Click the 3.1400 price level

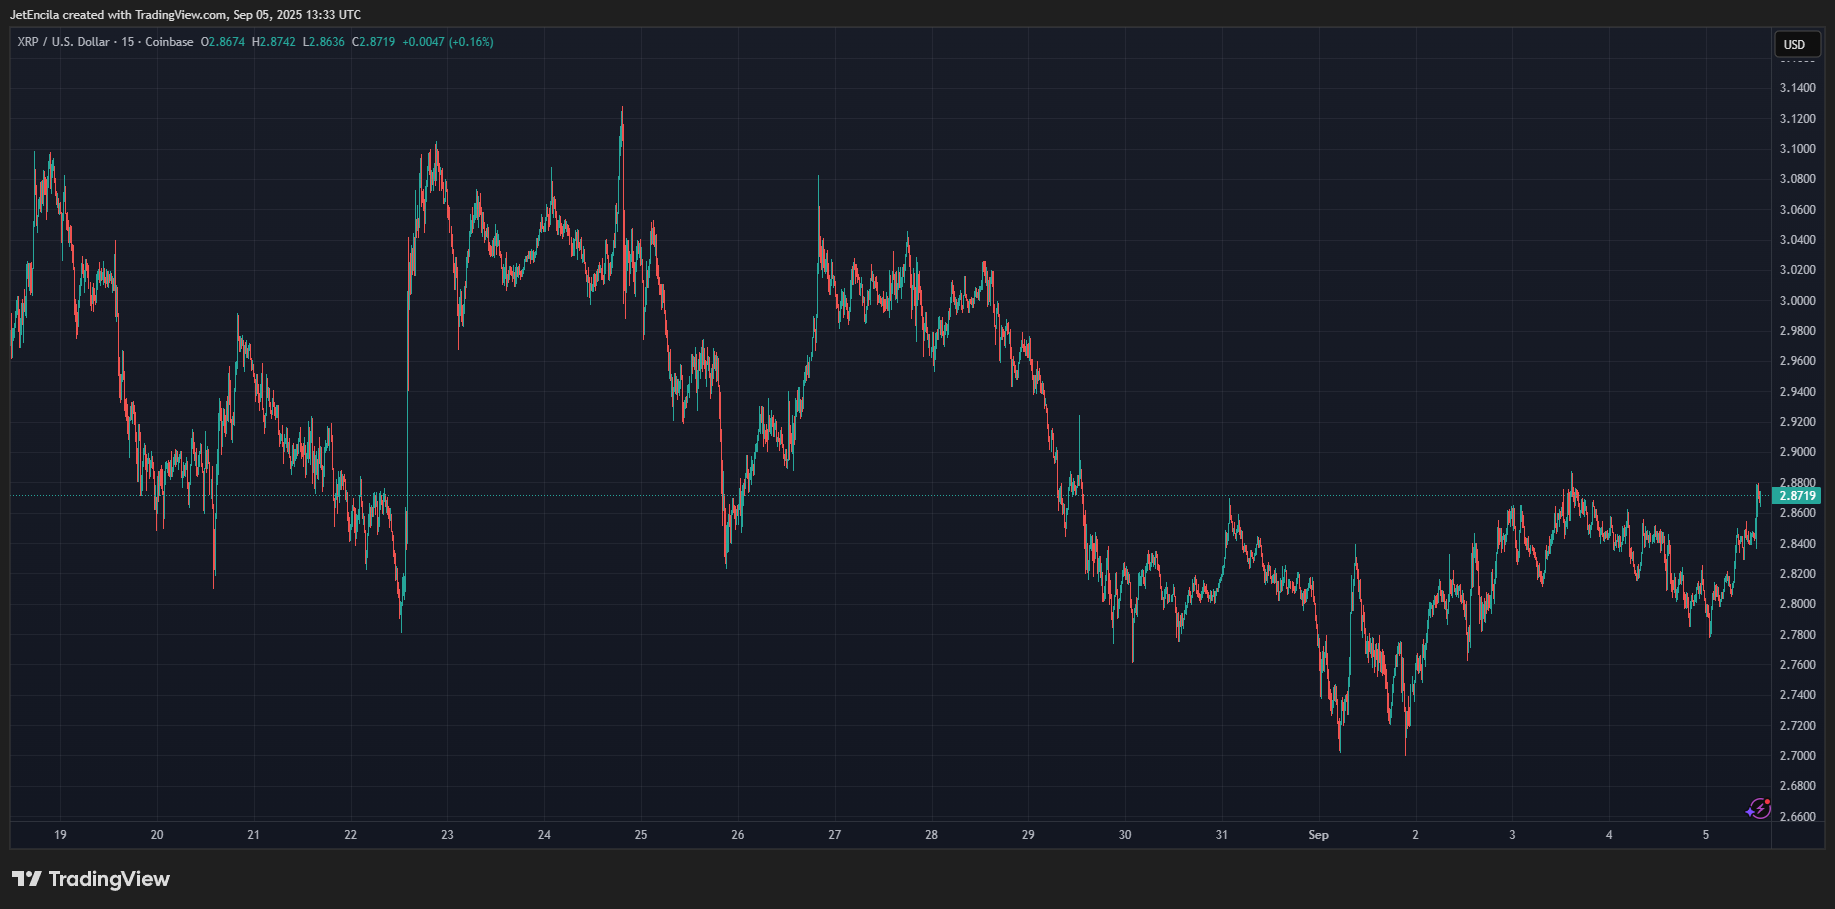(1800, 87)
